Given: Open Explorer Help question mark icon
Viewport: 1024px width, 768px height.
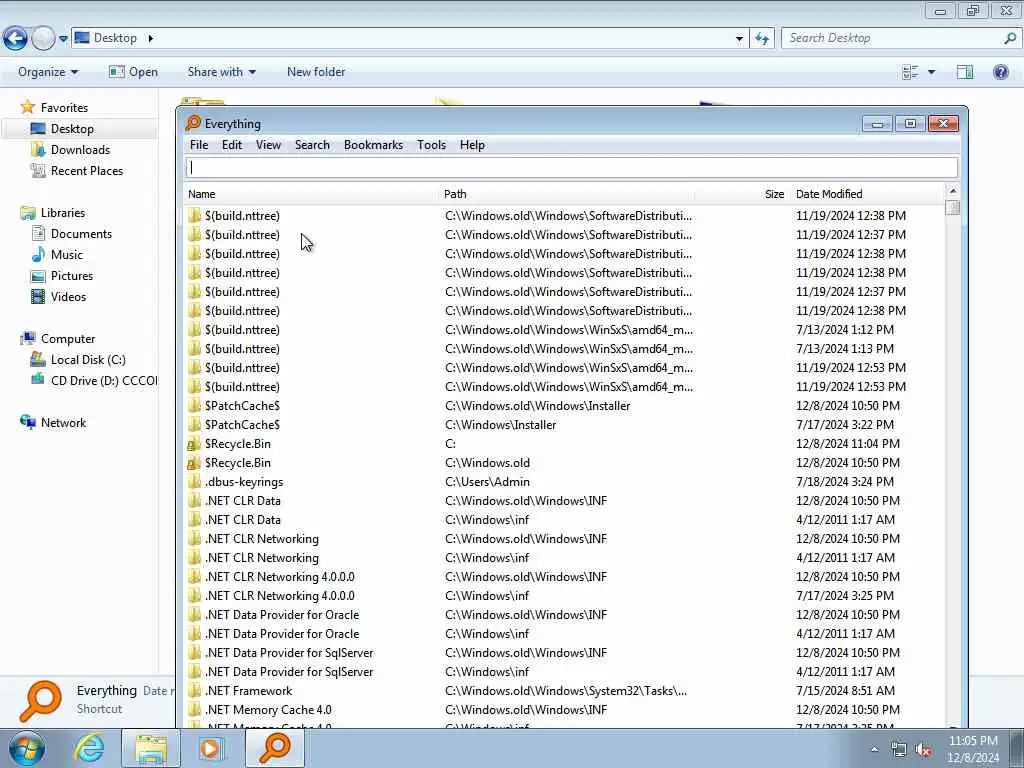Looking at the screenshot, I should tap(1000, 72).
